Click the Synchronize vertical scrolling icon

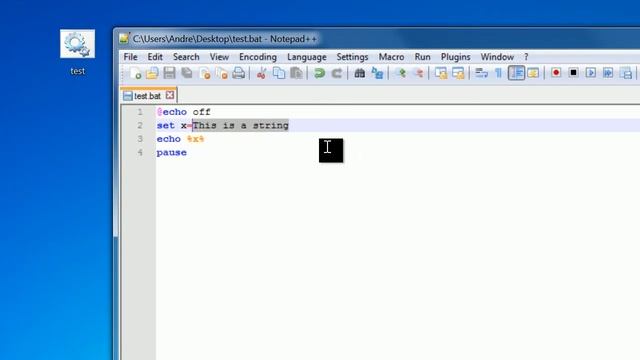pyautogui.click(x=441, y=73)
